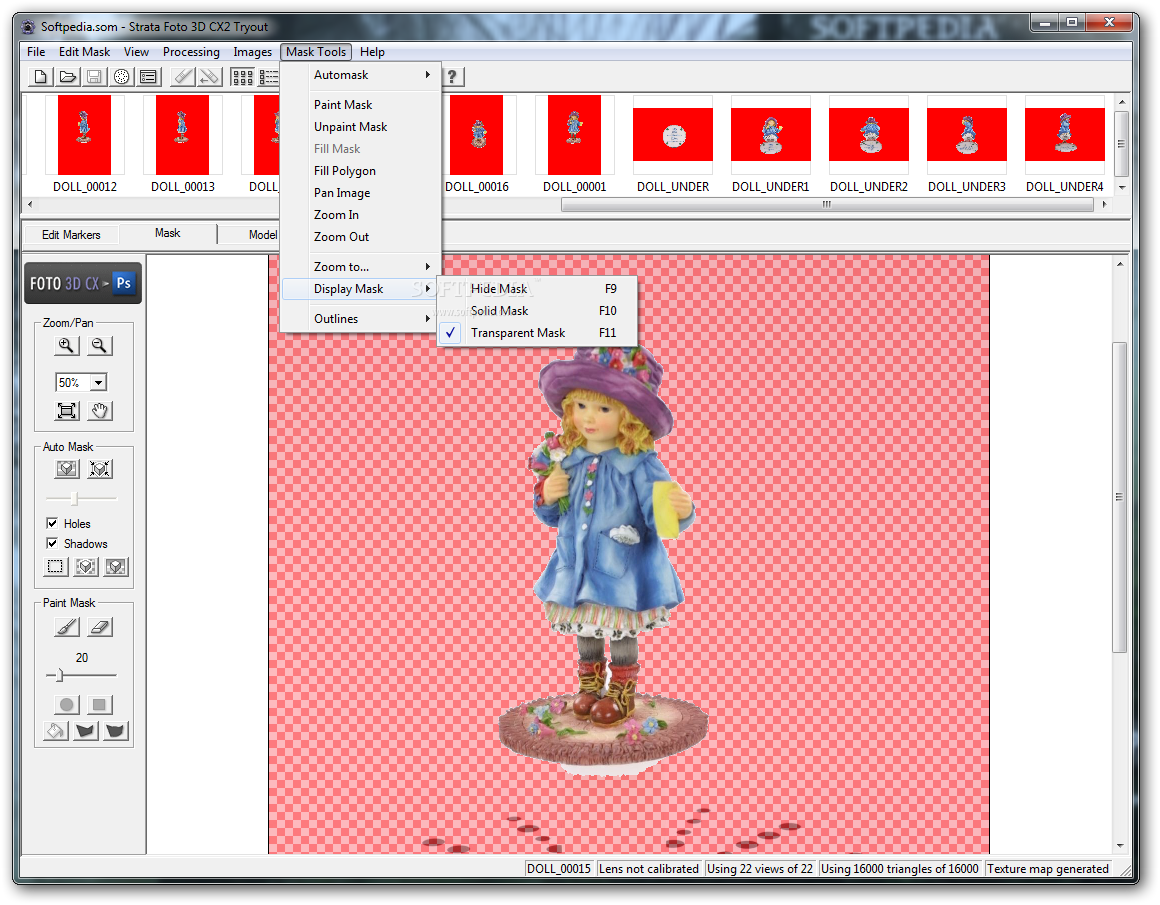This screenshot has height=905, width=1160.
Task: Click the Auto Mask current image cube icon
Action: [x=67, y=468]
